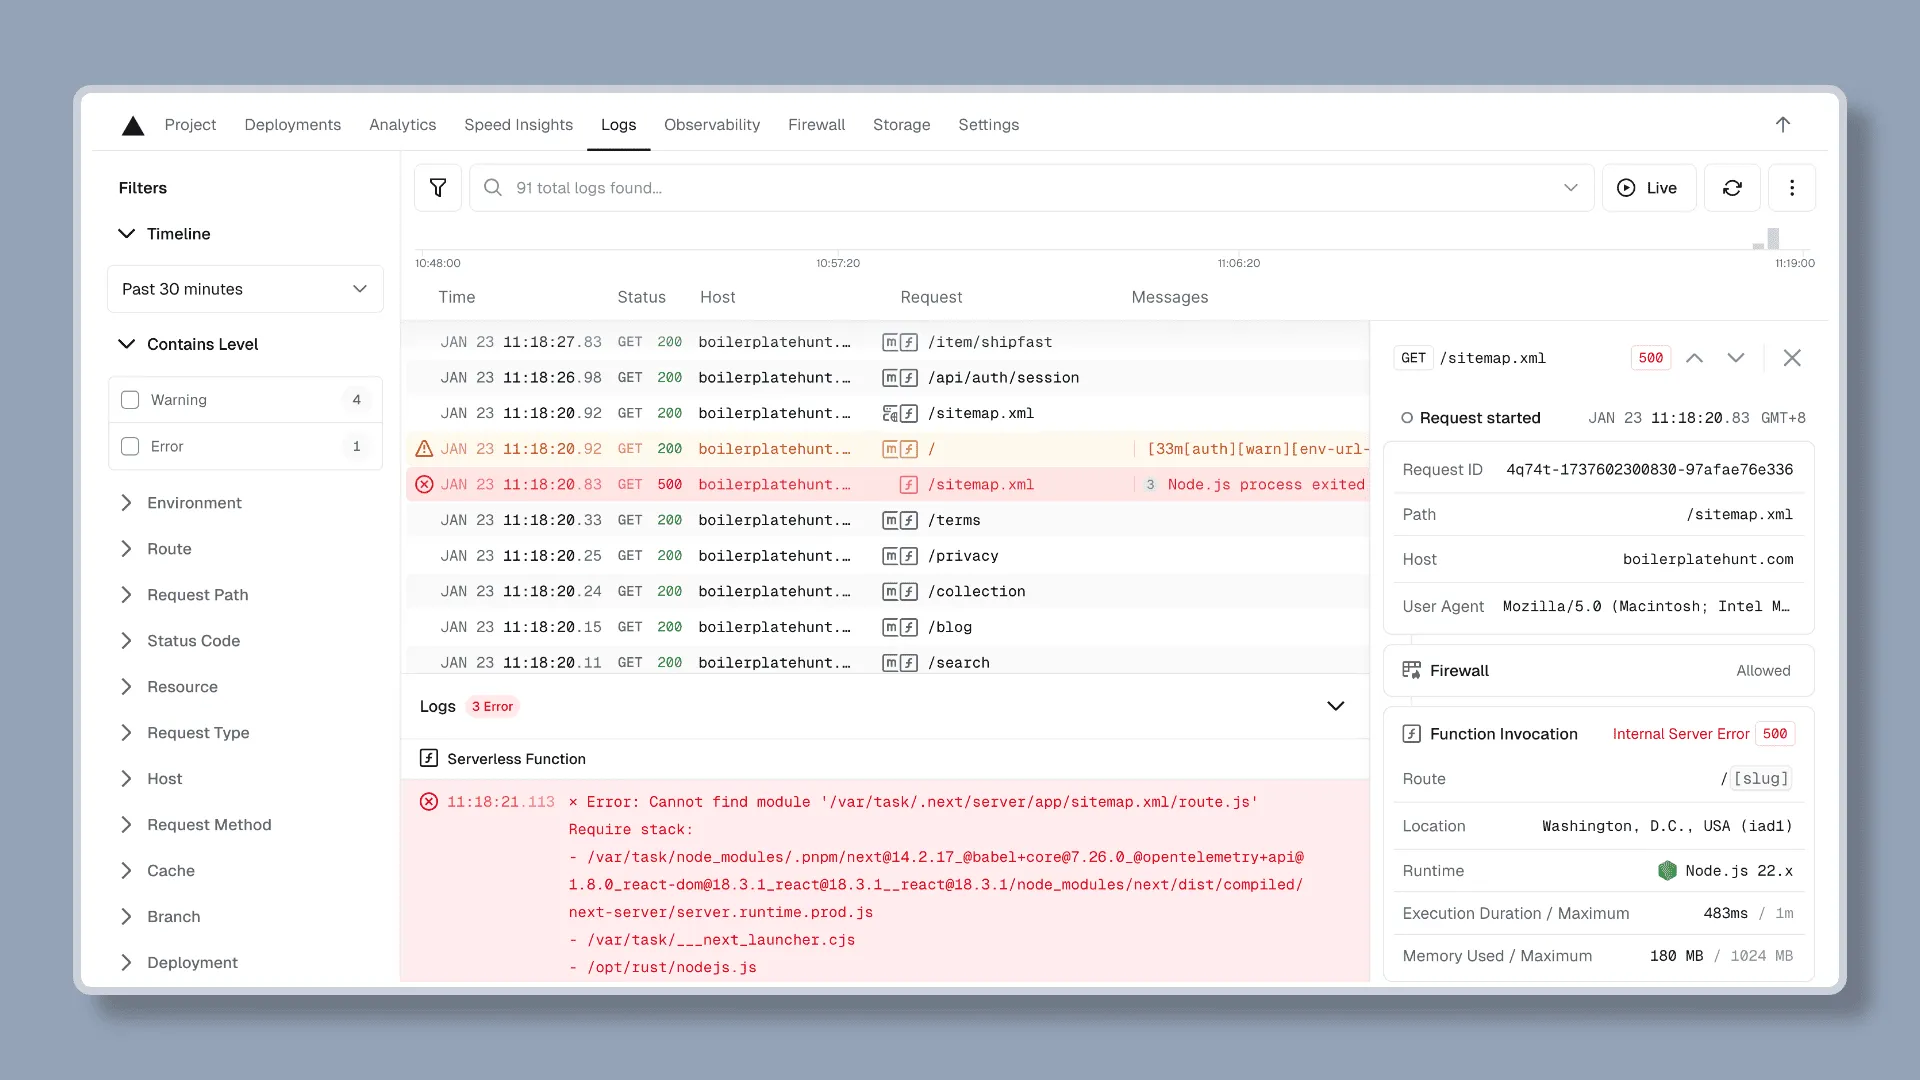Image resolution: width=1920 pixels, height=1080 pixels.
Task: Collapse the Logs error section chevron
Action: point(1335,707)
